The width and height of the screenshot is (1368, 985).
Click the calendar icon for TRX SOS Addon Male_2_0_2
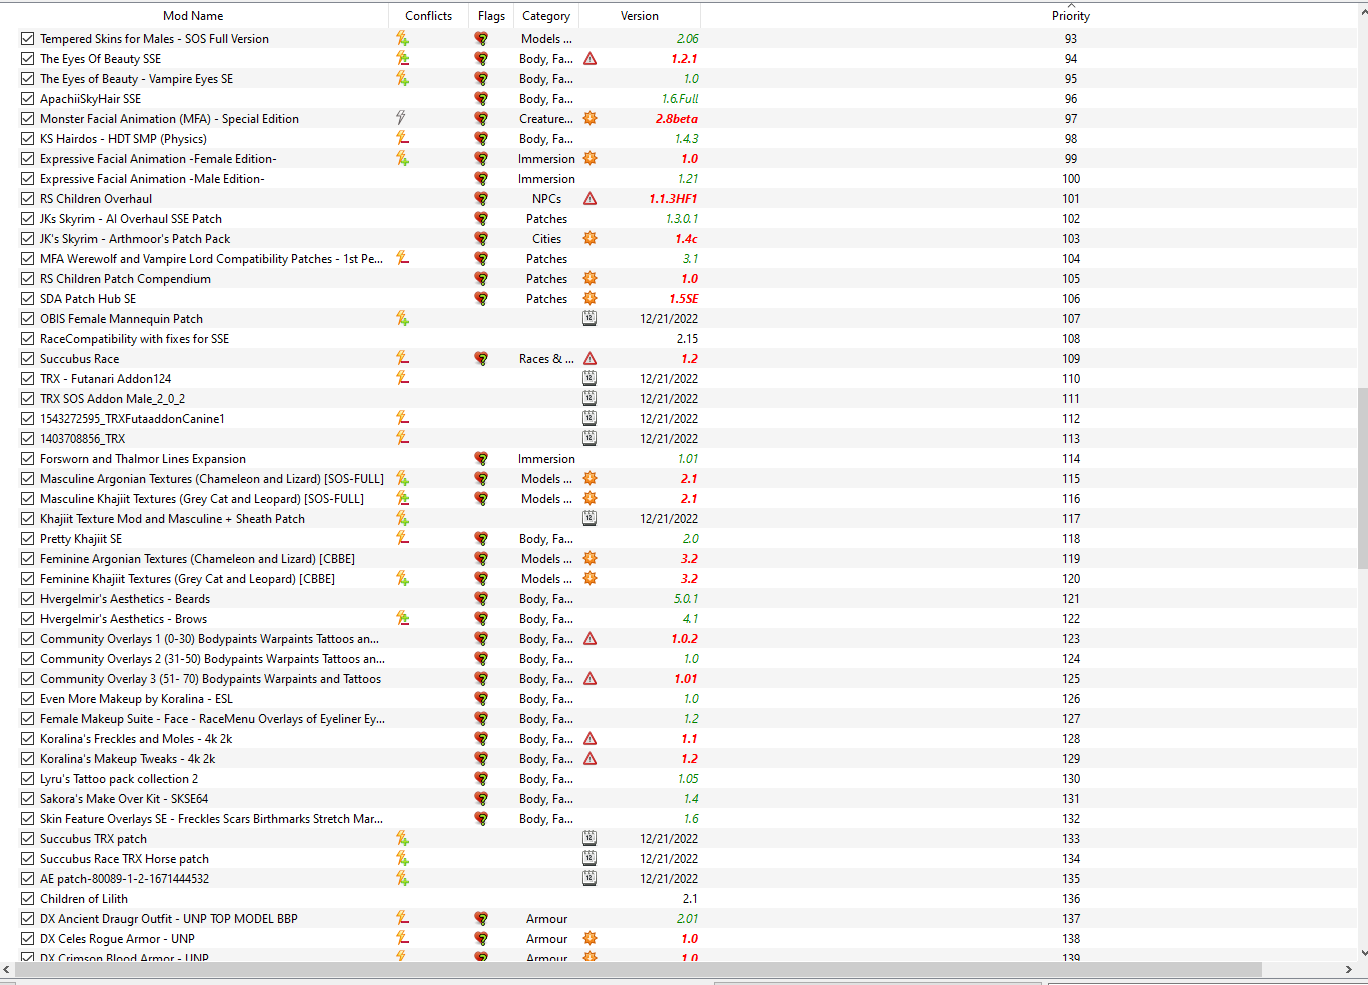point(590,398)
